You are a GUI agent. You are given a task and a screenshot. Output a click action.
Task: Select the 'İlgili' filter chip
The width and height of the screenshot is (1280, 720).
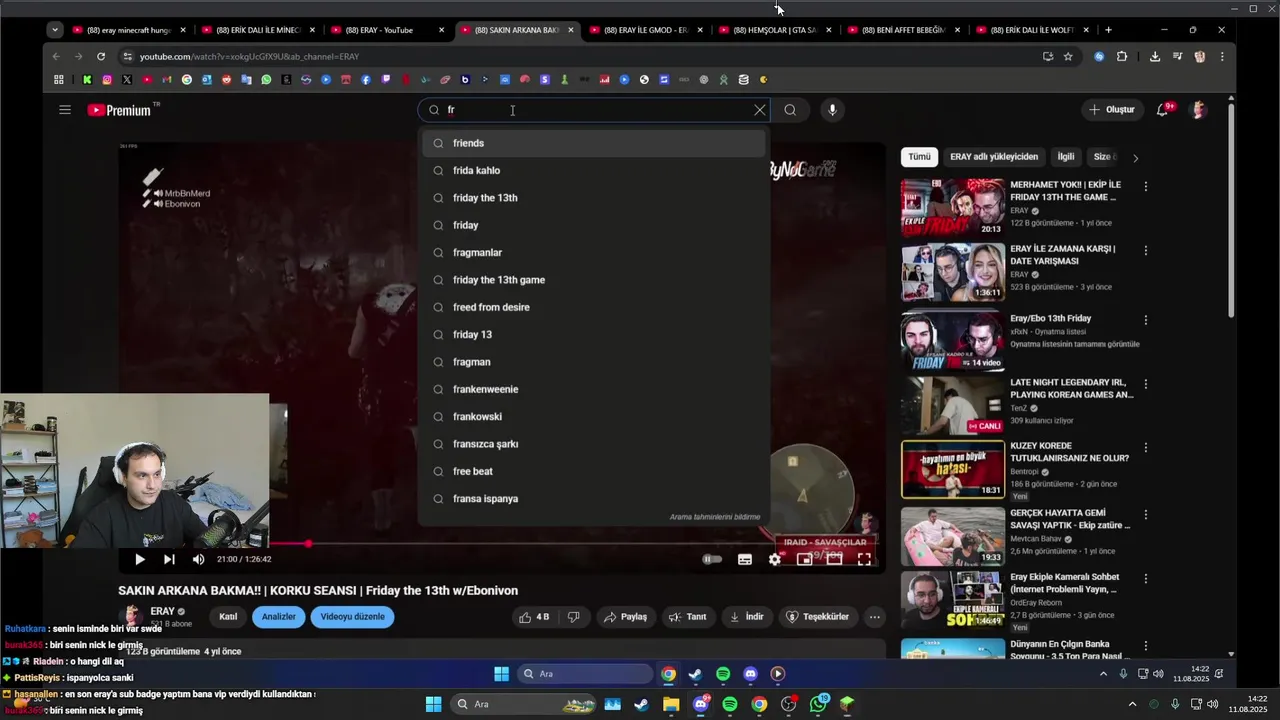1066,157
